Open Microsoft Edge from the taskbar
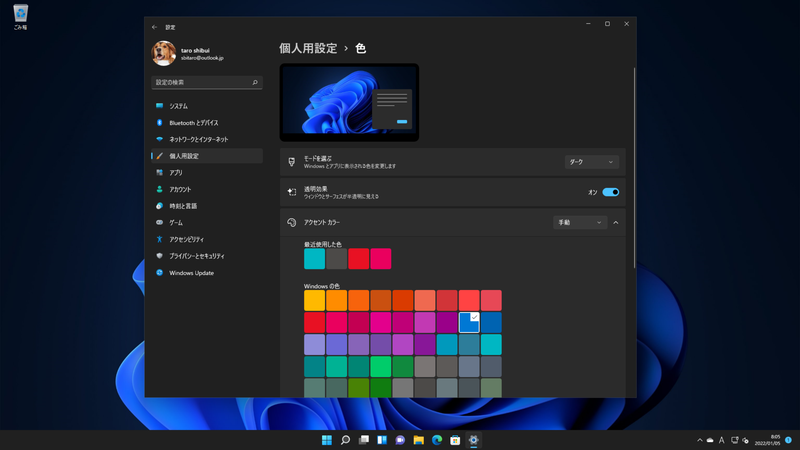 436,440
